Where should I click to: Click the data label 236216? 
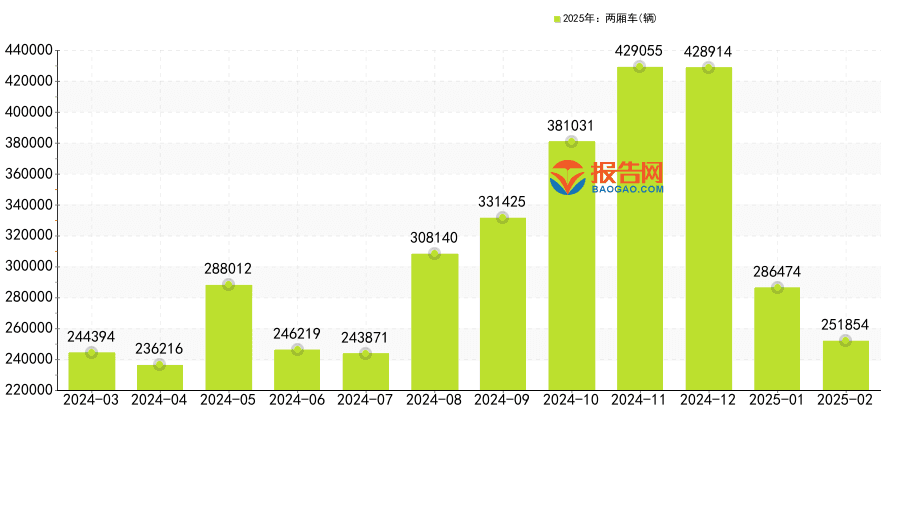point(159,349)
